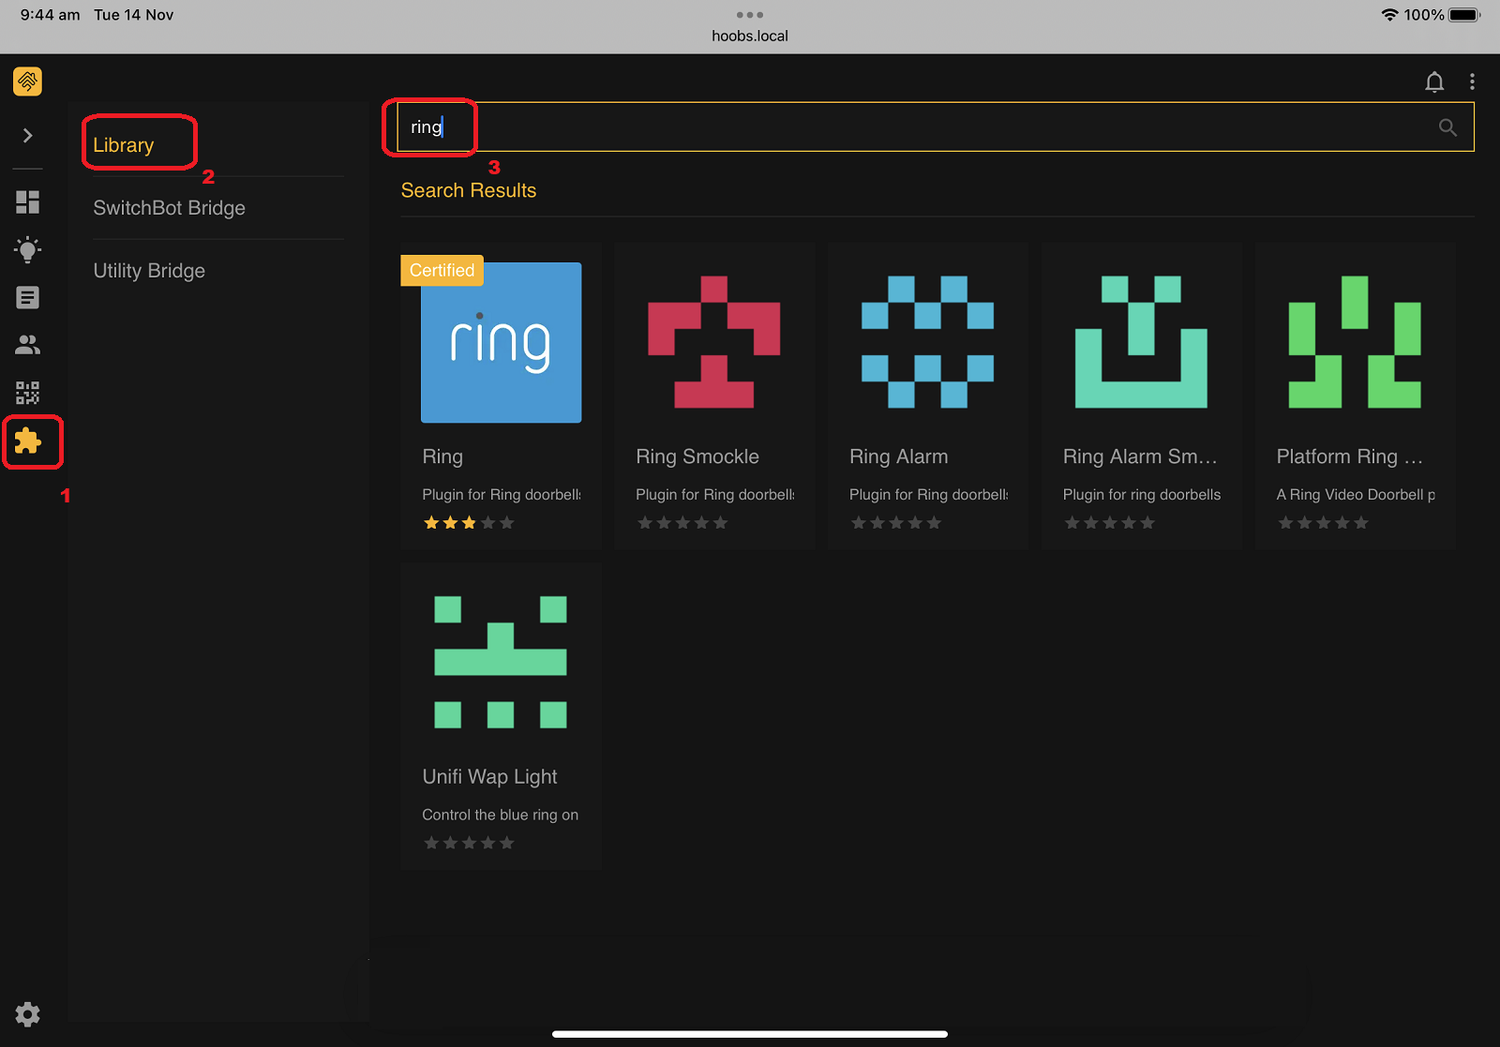Open the Dashboard from the sidebar
This screenshot has width=1500, height=1047.
pyautogui.click(x=27, y=202)
